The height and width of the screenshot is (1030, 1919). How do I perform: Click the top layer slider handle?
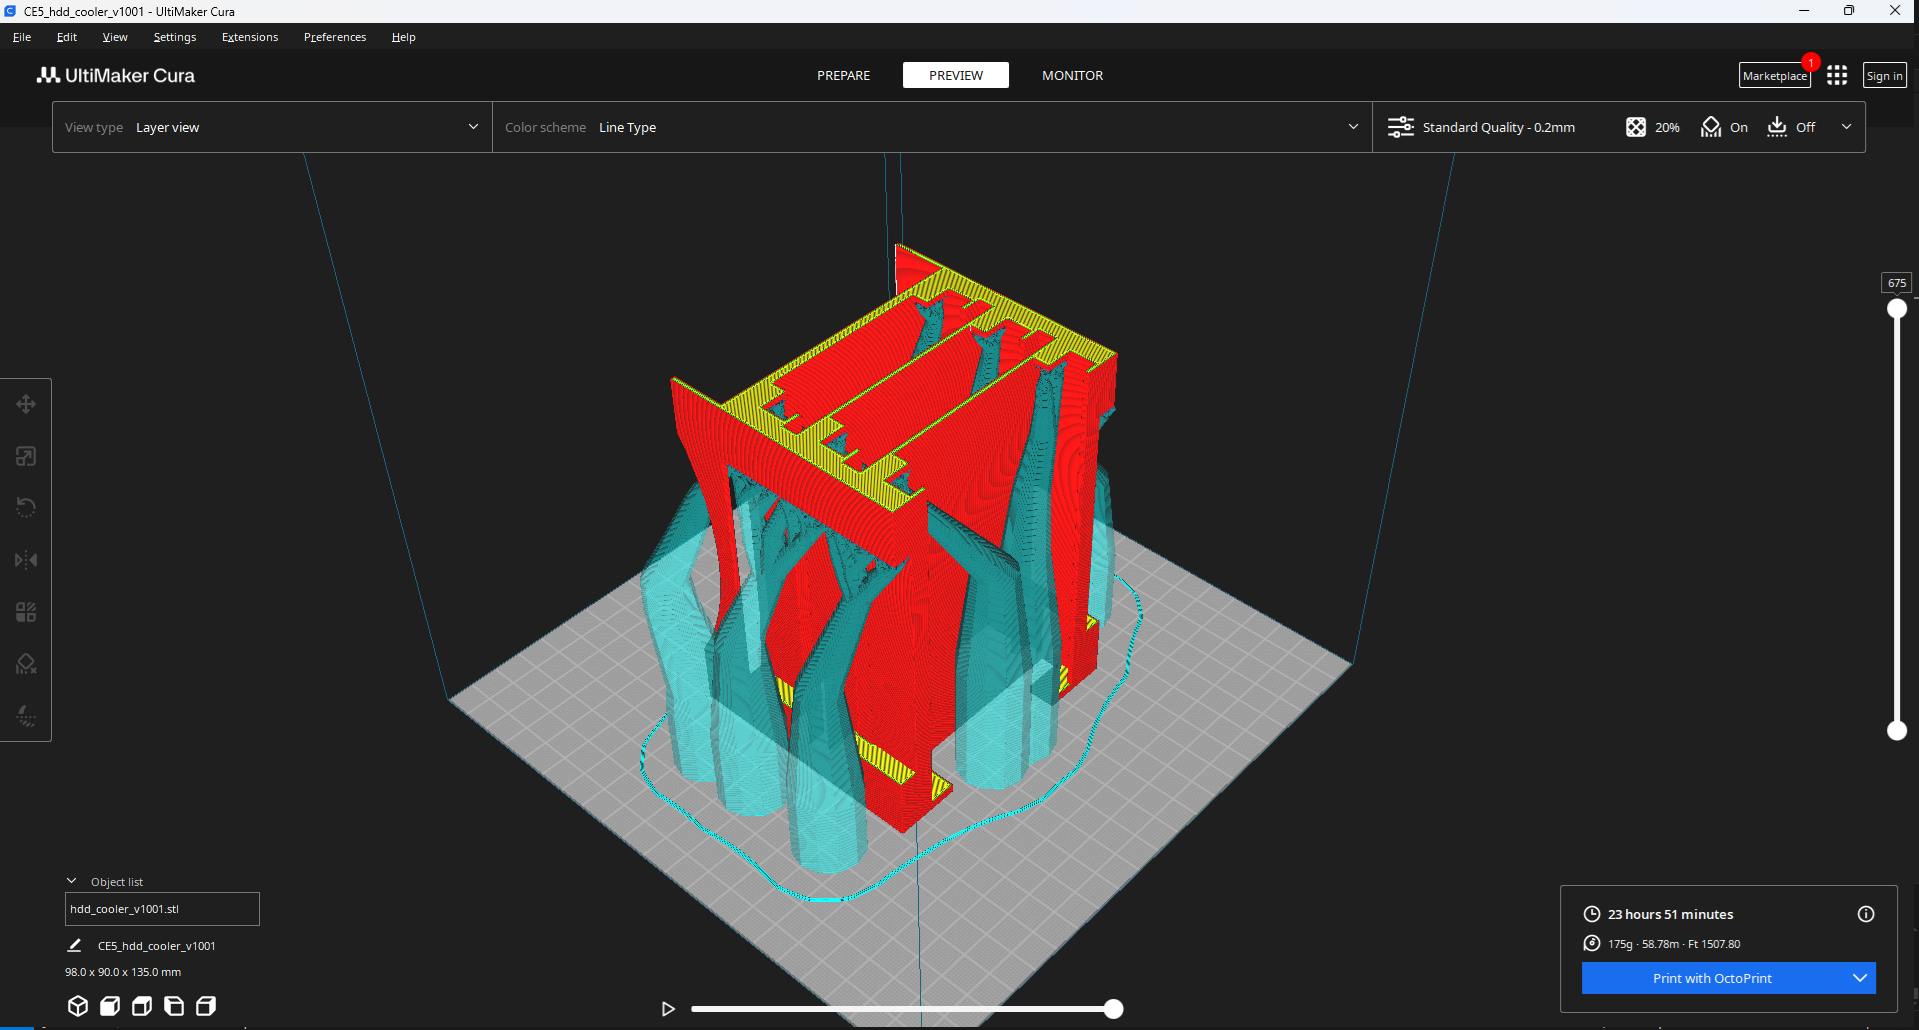coord(1896,309)
